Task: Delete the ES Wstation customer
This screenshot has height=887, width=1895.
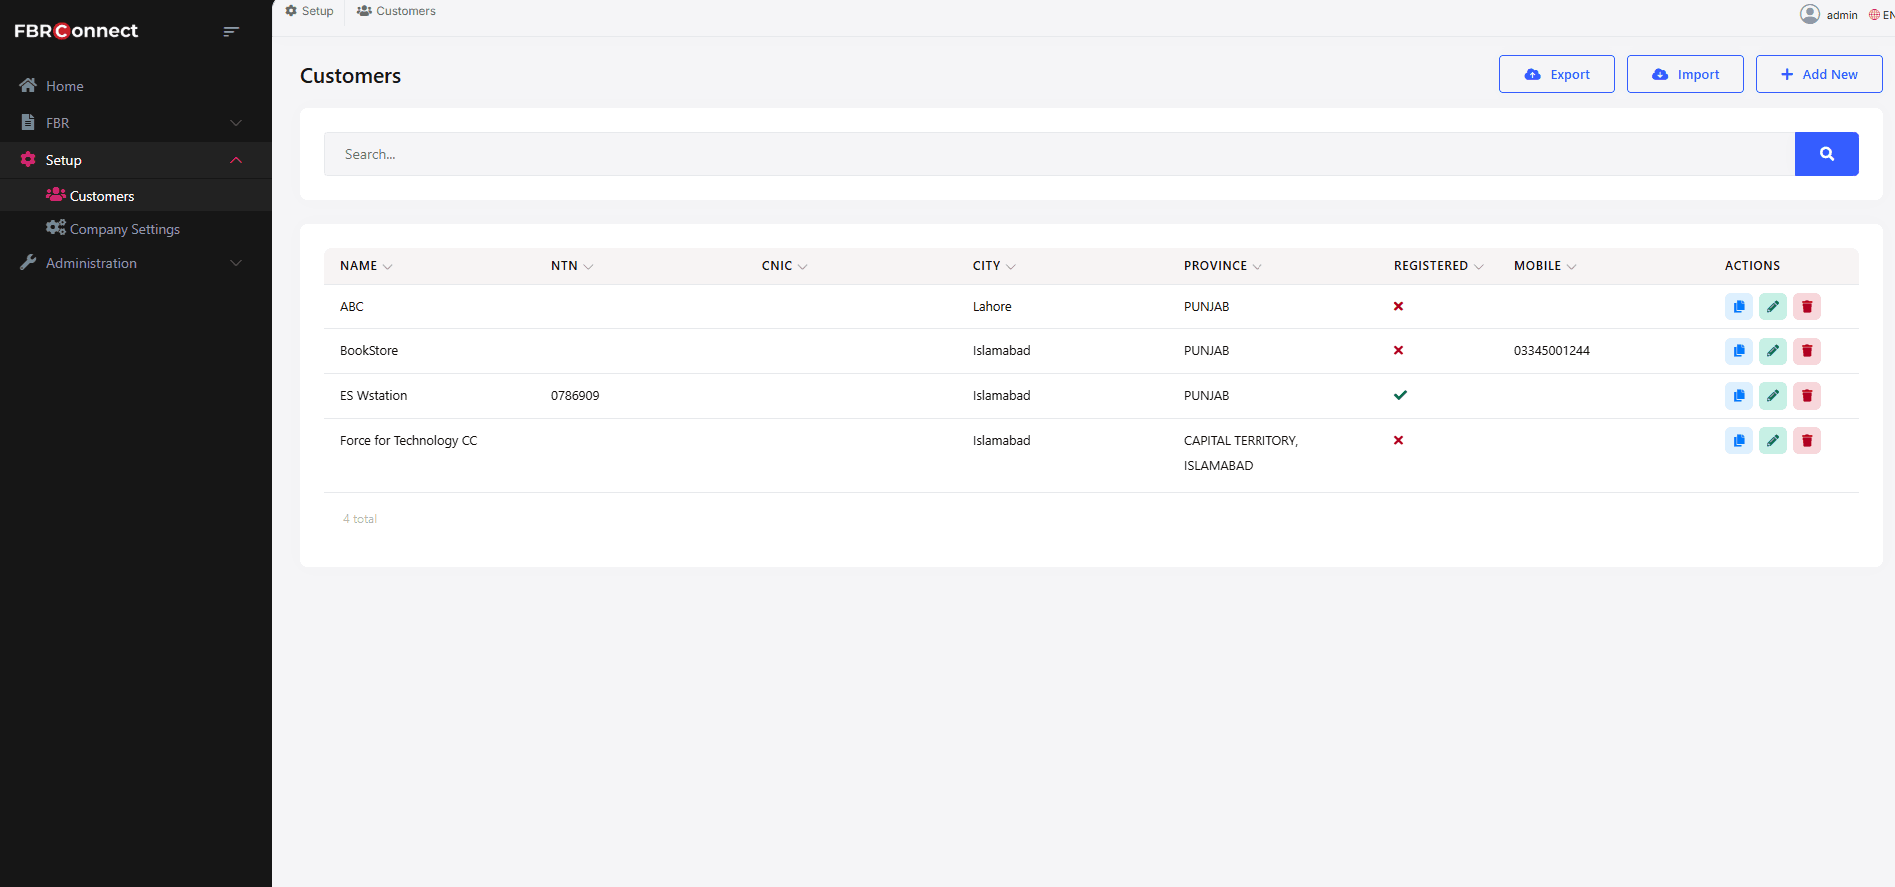Action: (1807, 396)
